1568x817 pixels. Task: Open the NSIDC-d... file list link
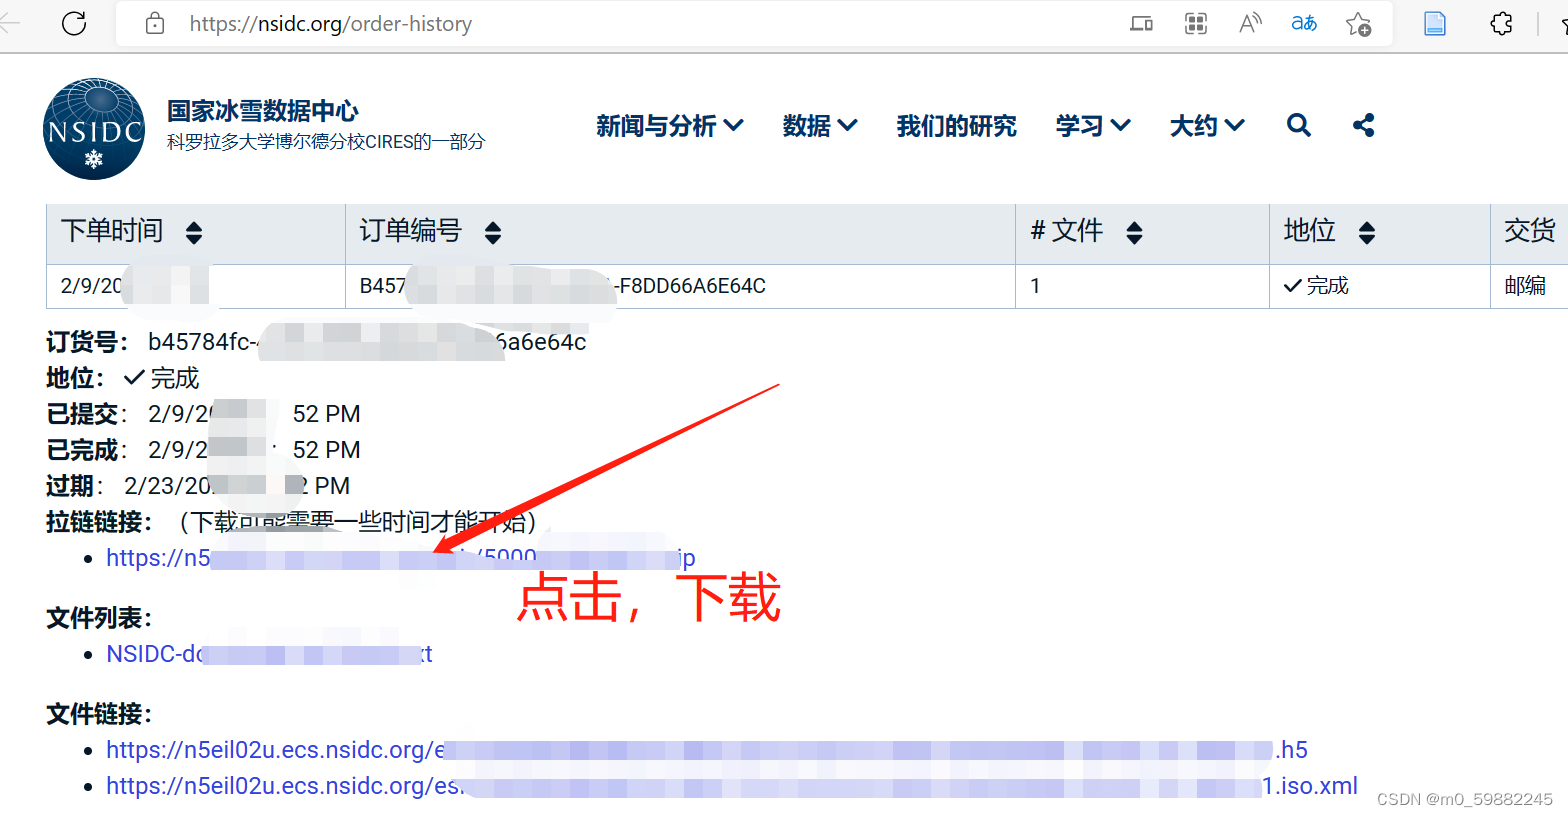click(269, 654)
